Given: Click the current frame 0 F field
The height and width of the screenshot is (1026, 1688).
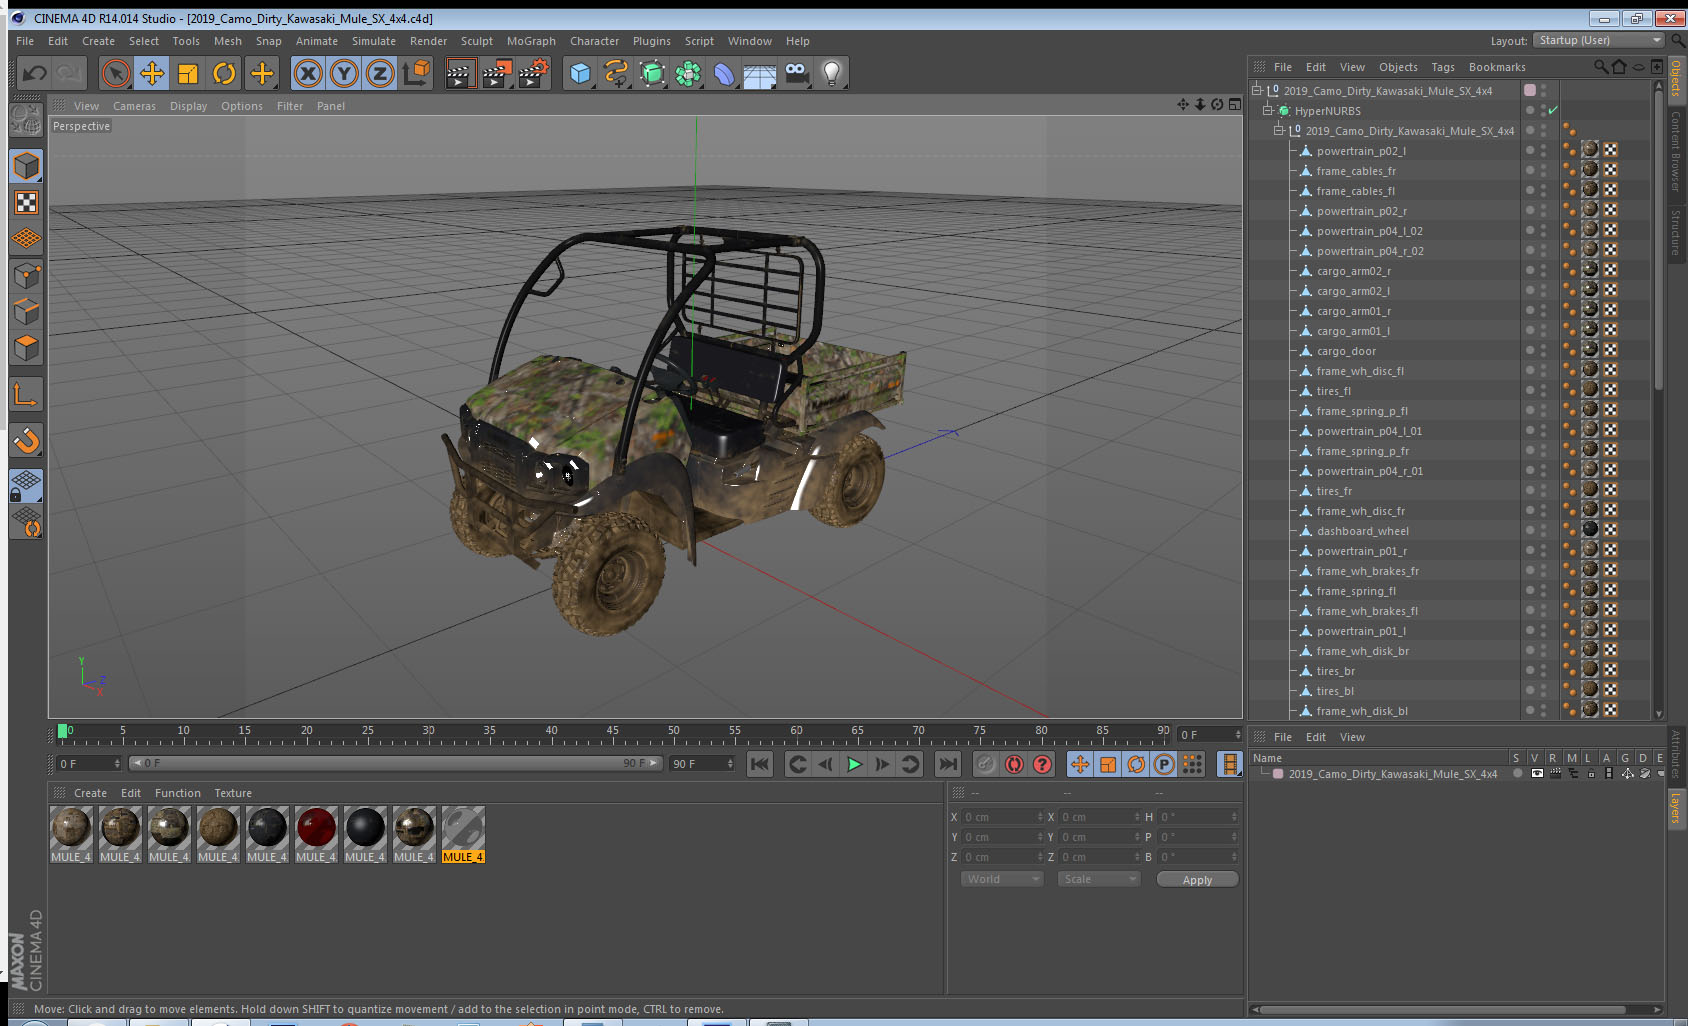Looking at the screenshot, I should point(89,763).
